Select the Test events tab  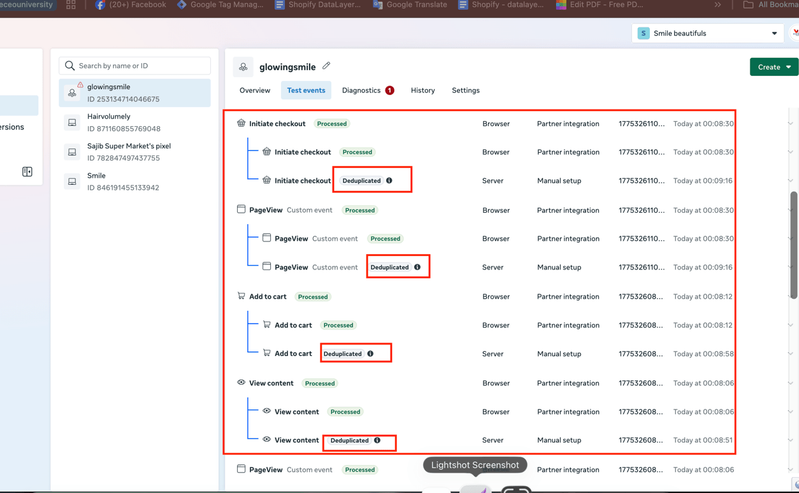pyautogui.click(x=306, y=90)
